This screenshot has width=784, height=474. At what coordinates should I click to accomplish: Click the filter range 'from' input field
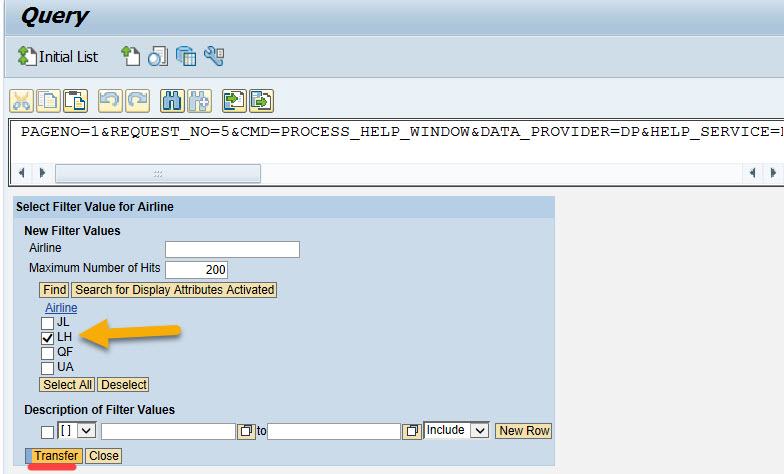168,431
